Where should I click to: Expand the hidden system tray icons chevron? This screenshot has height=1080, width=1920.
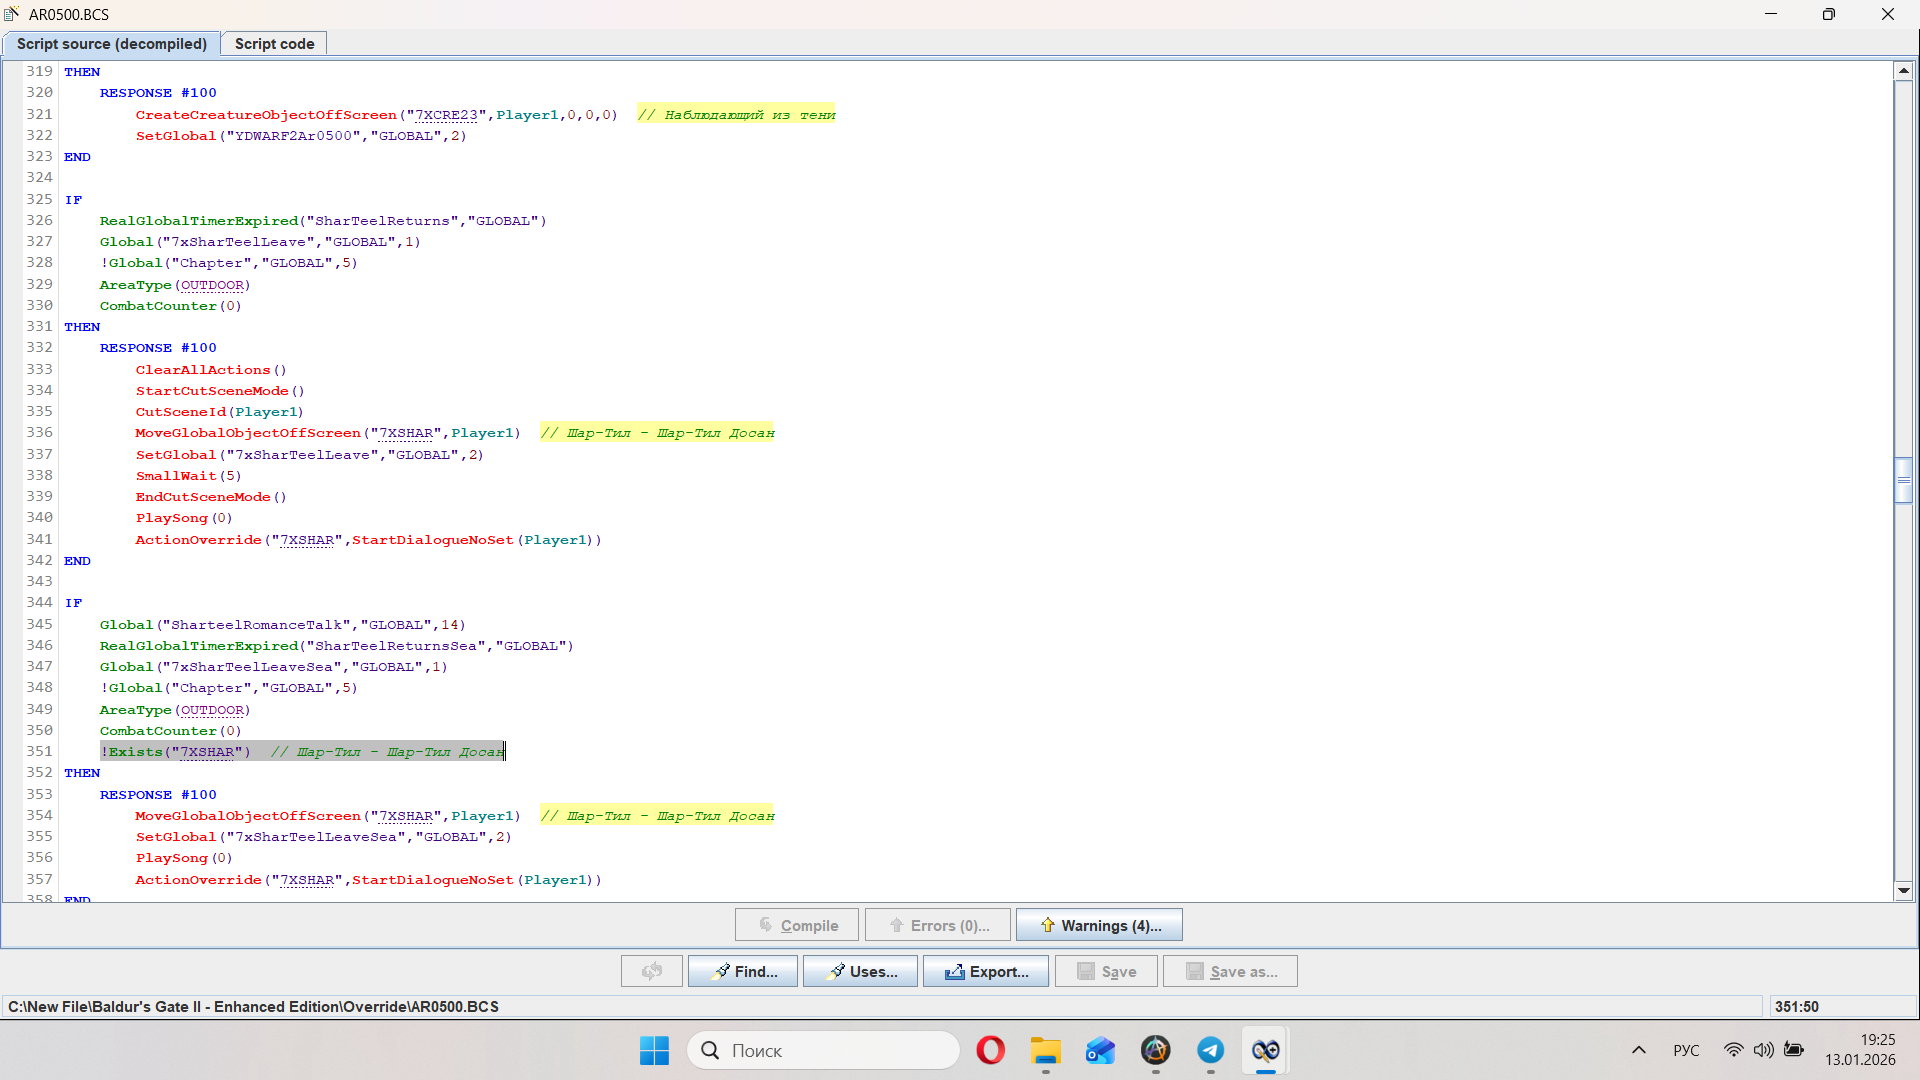pyautogui.click(x=1638, y=1050)
